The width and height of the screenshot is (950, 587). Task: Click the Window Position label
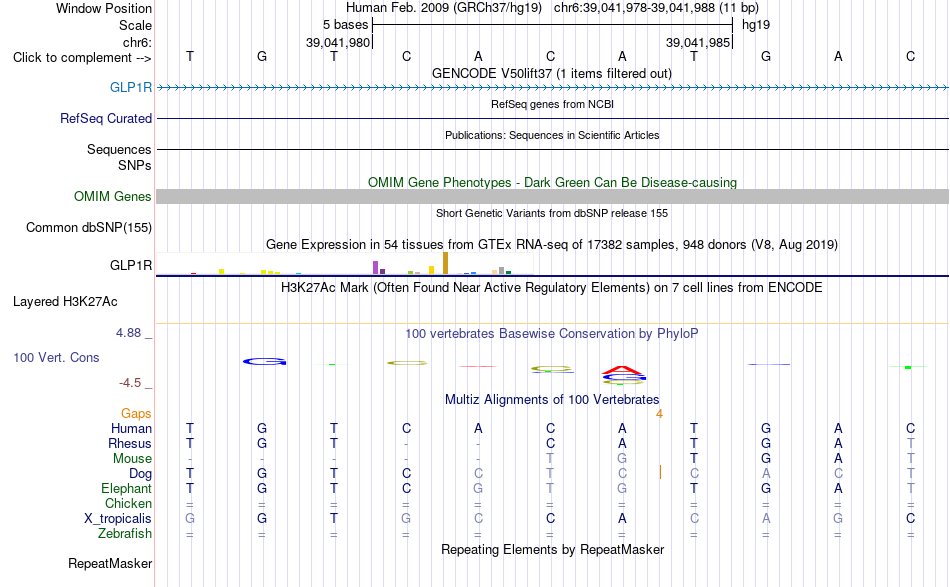click(x=104, y=8)
